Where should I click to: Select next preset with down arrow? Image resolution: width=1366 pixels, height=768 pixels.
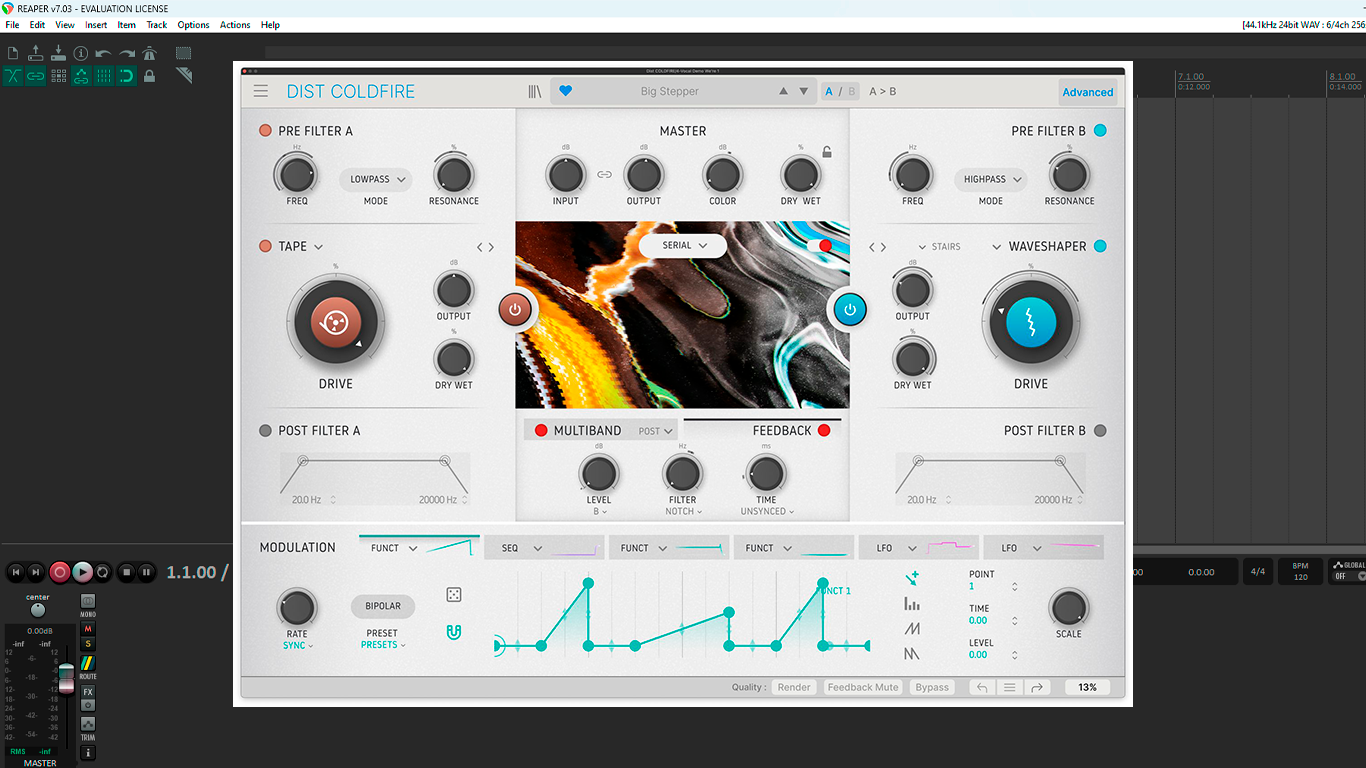click(x=803, y=91)
